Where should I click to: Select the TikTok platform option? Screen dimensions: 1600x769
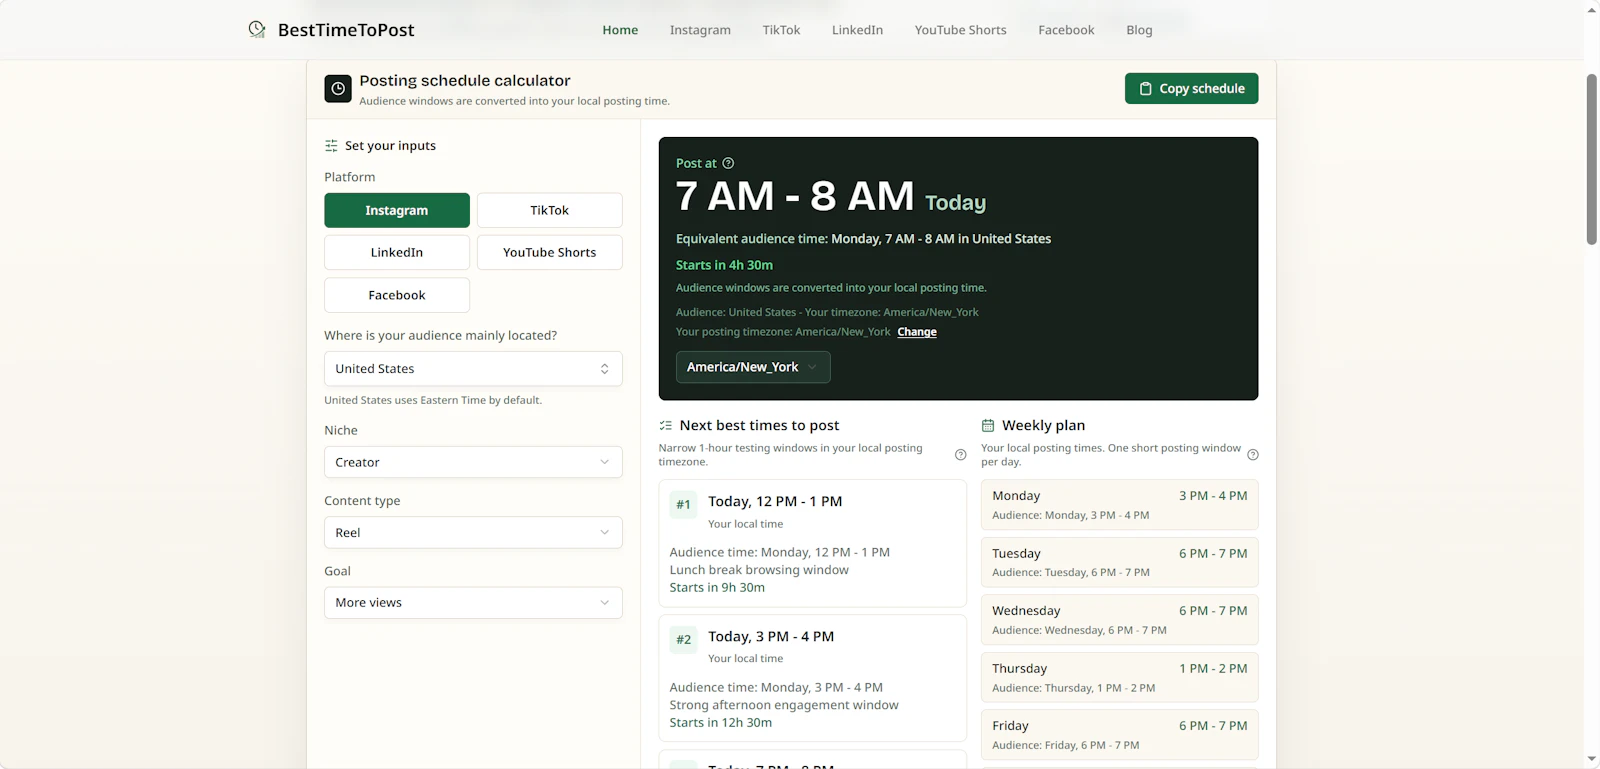(x=550, y=211)
